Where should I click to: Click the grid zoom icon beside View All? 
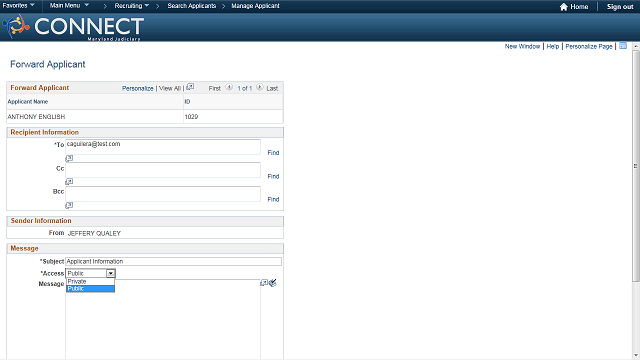tap(190, 87)
